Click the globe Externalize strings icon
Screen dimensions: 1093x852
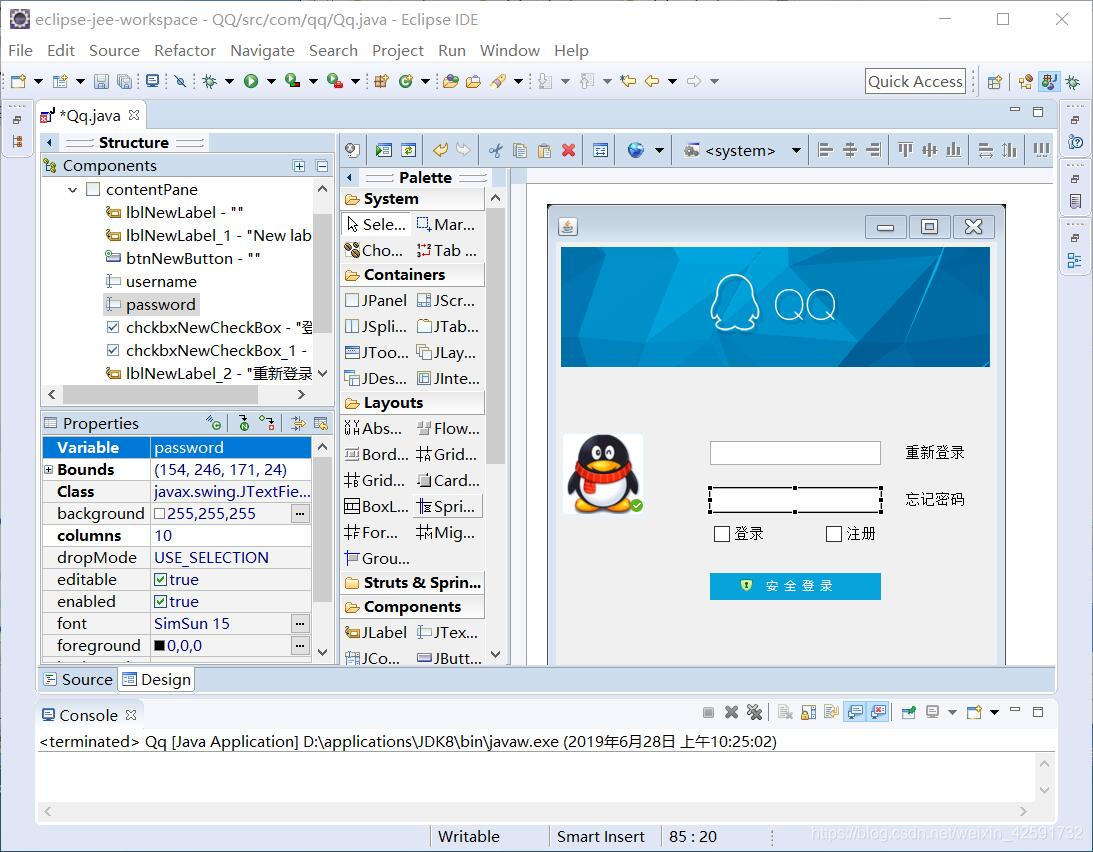pyautogui.click(x=636, y=150)
